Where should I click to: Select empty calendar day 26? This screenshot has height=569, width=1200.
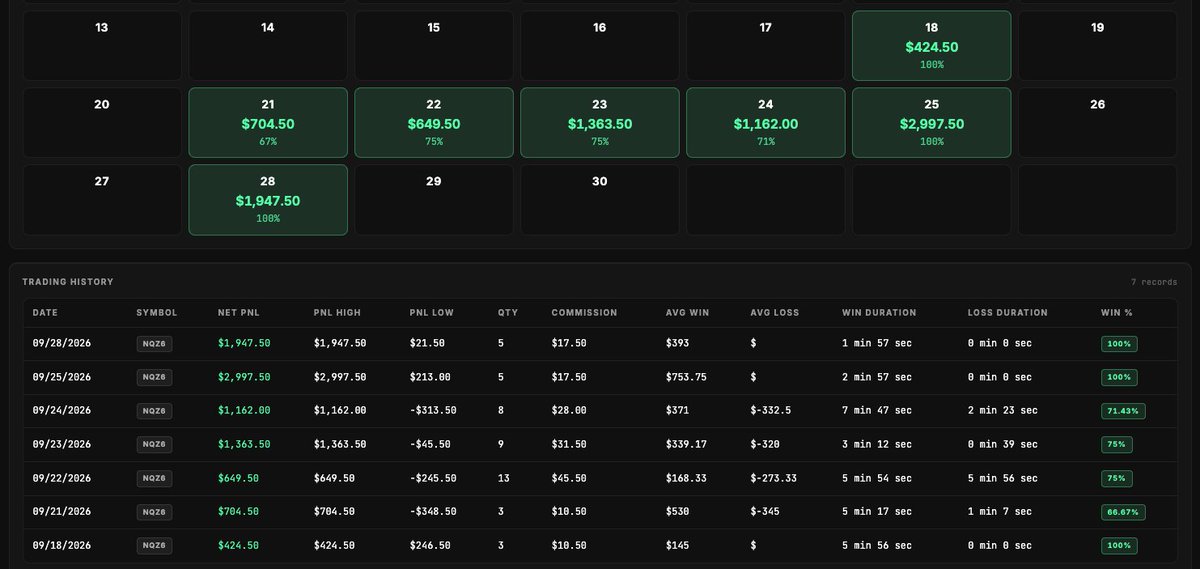1098,122
